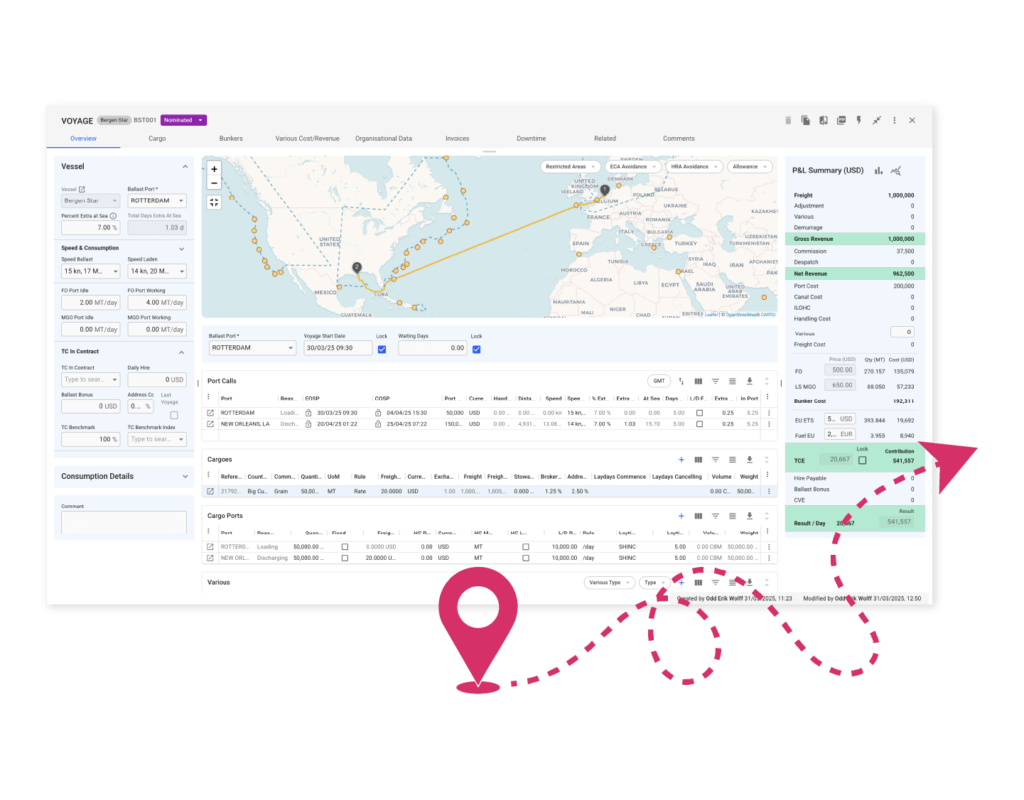This screenshot has width=1024, height=800.
Task: Add a new cargo with the plus icon
Action: point(681,460)
